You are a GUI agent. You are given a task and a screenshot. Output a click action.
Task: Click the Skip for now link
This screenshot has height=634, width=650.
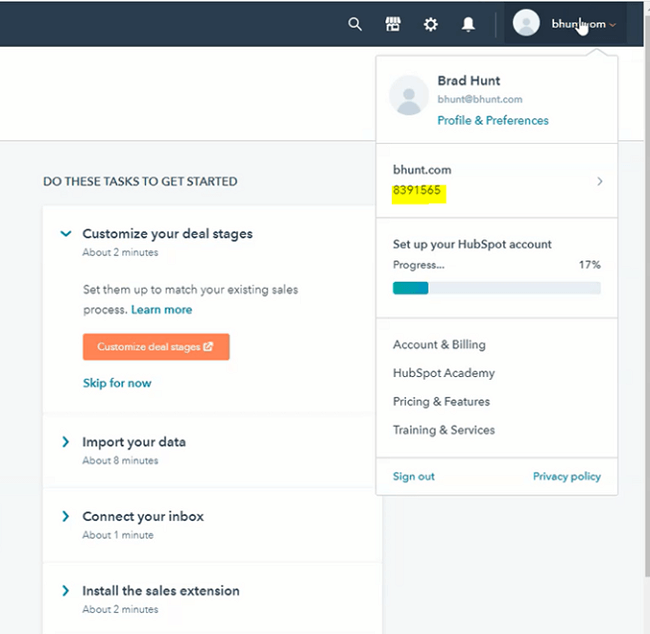[x=117, y=383]
